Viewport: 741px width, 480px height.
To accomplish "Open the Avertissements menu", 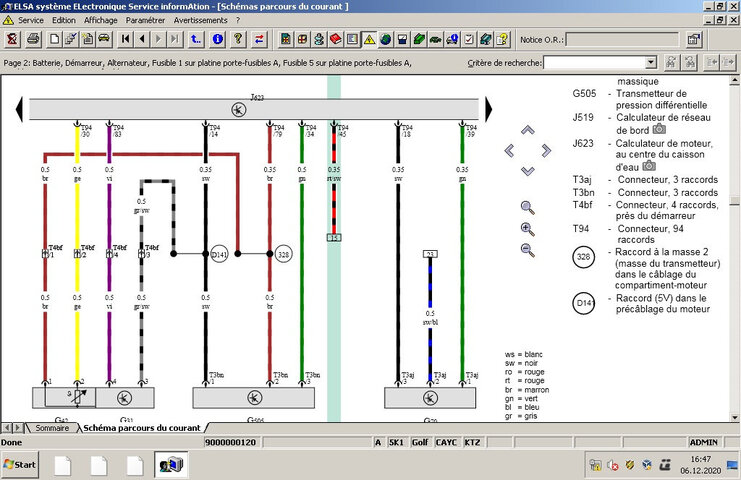I will pyautogui.click(x=200, y=20).
